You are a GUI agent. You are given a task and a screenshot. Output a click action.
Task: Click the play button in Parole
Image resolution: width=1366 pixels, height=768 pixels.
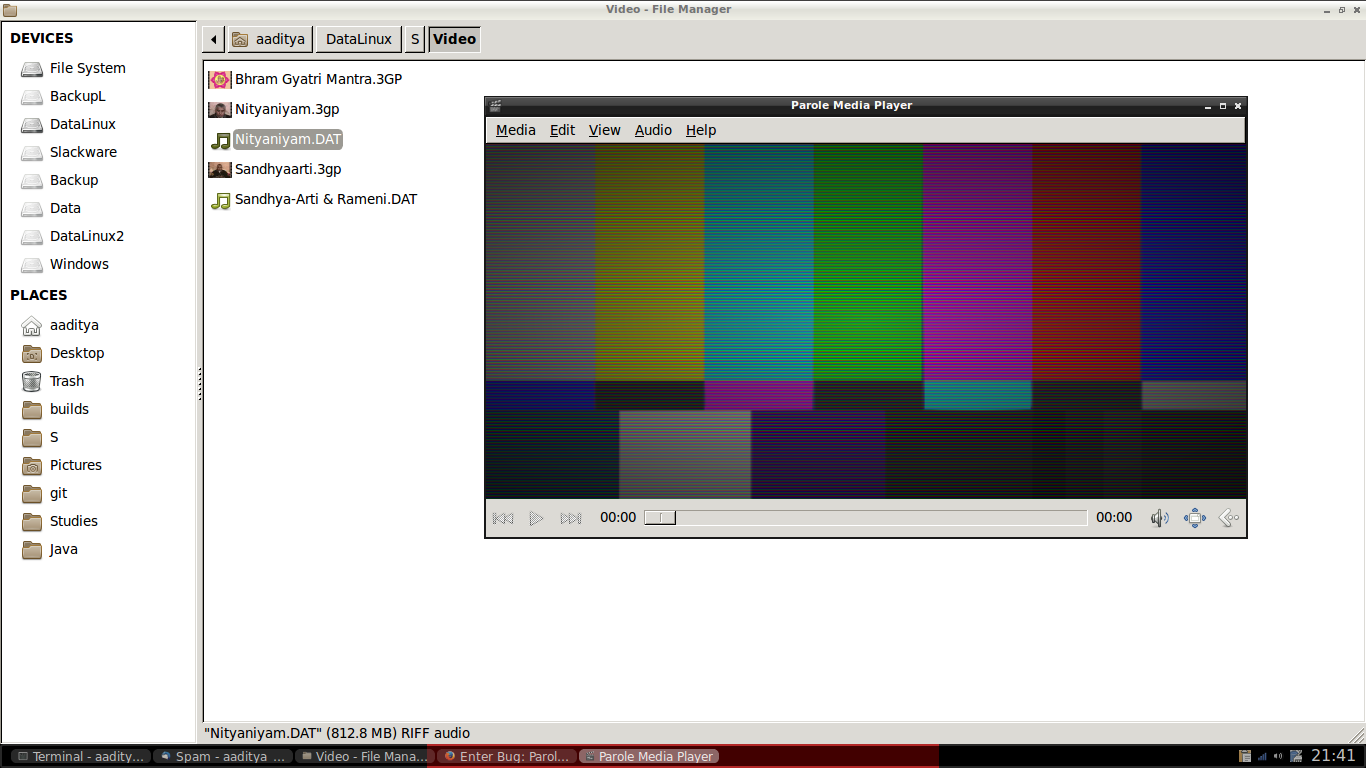click(x=537, y=518)
